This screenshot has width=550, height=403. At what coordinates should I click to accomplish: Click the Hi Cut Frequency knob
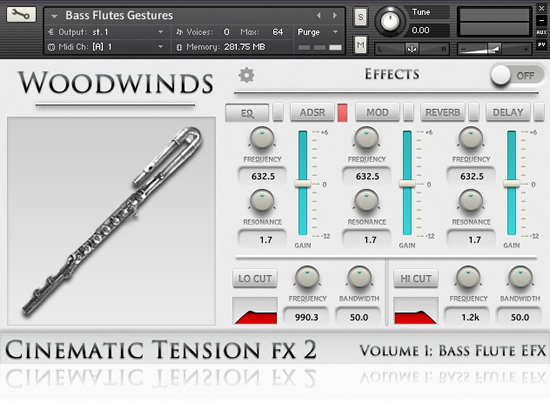click(468, 277)
